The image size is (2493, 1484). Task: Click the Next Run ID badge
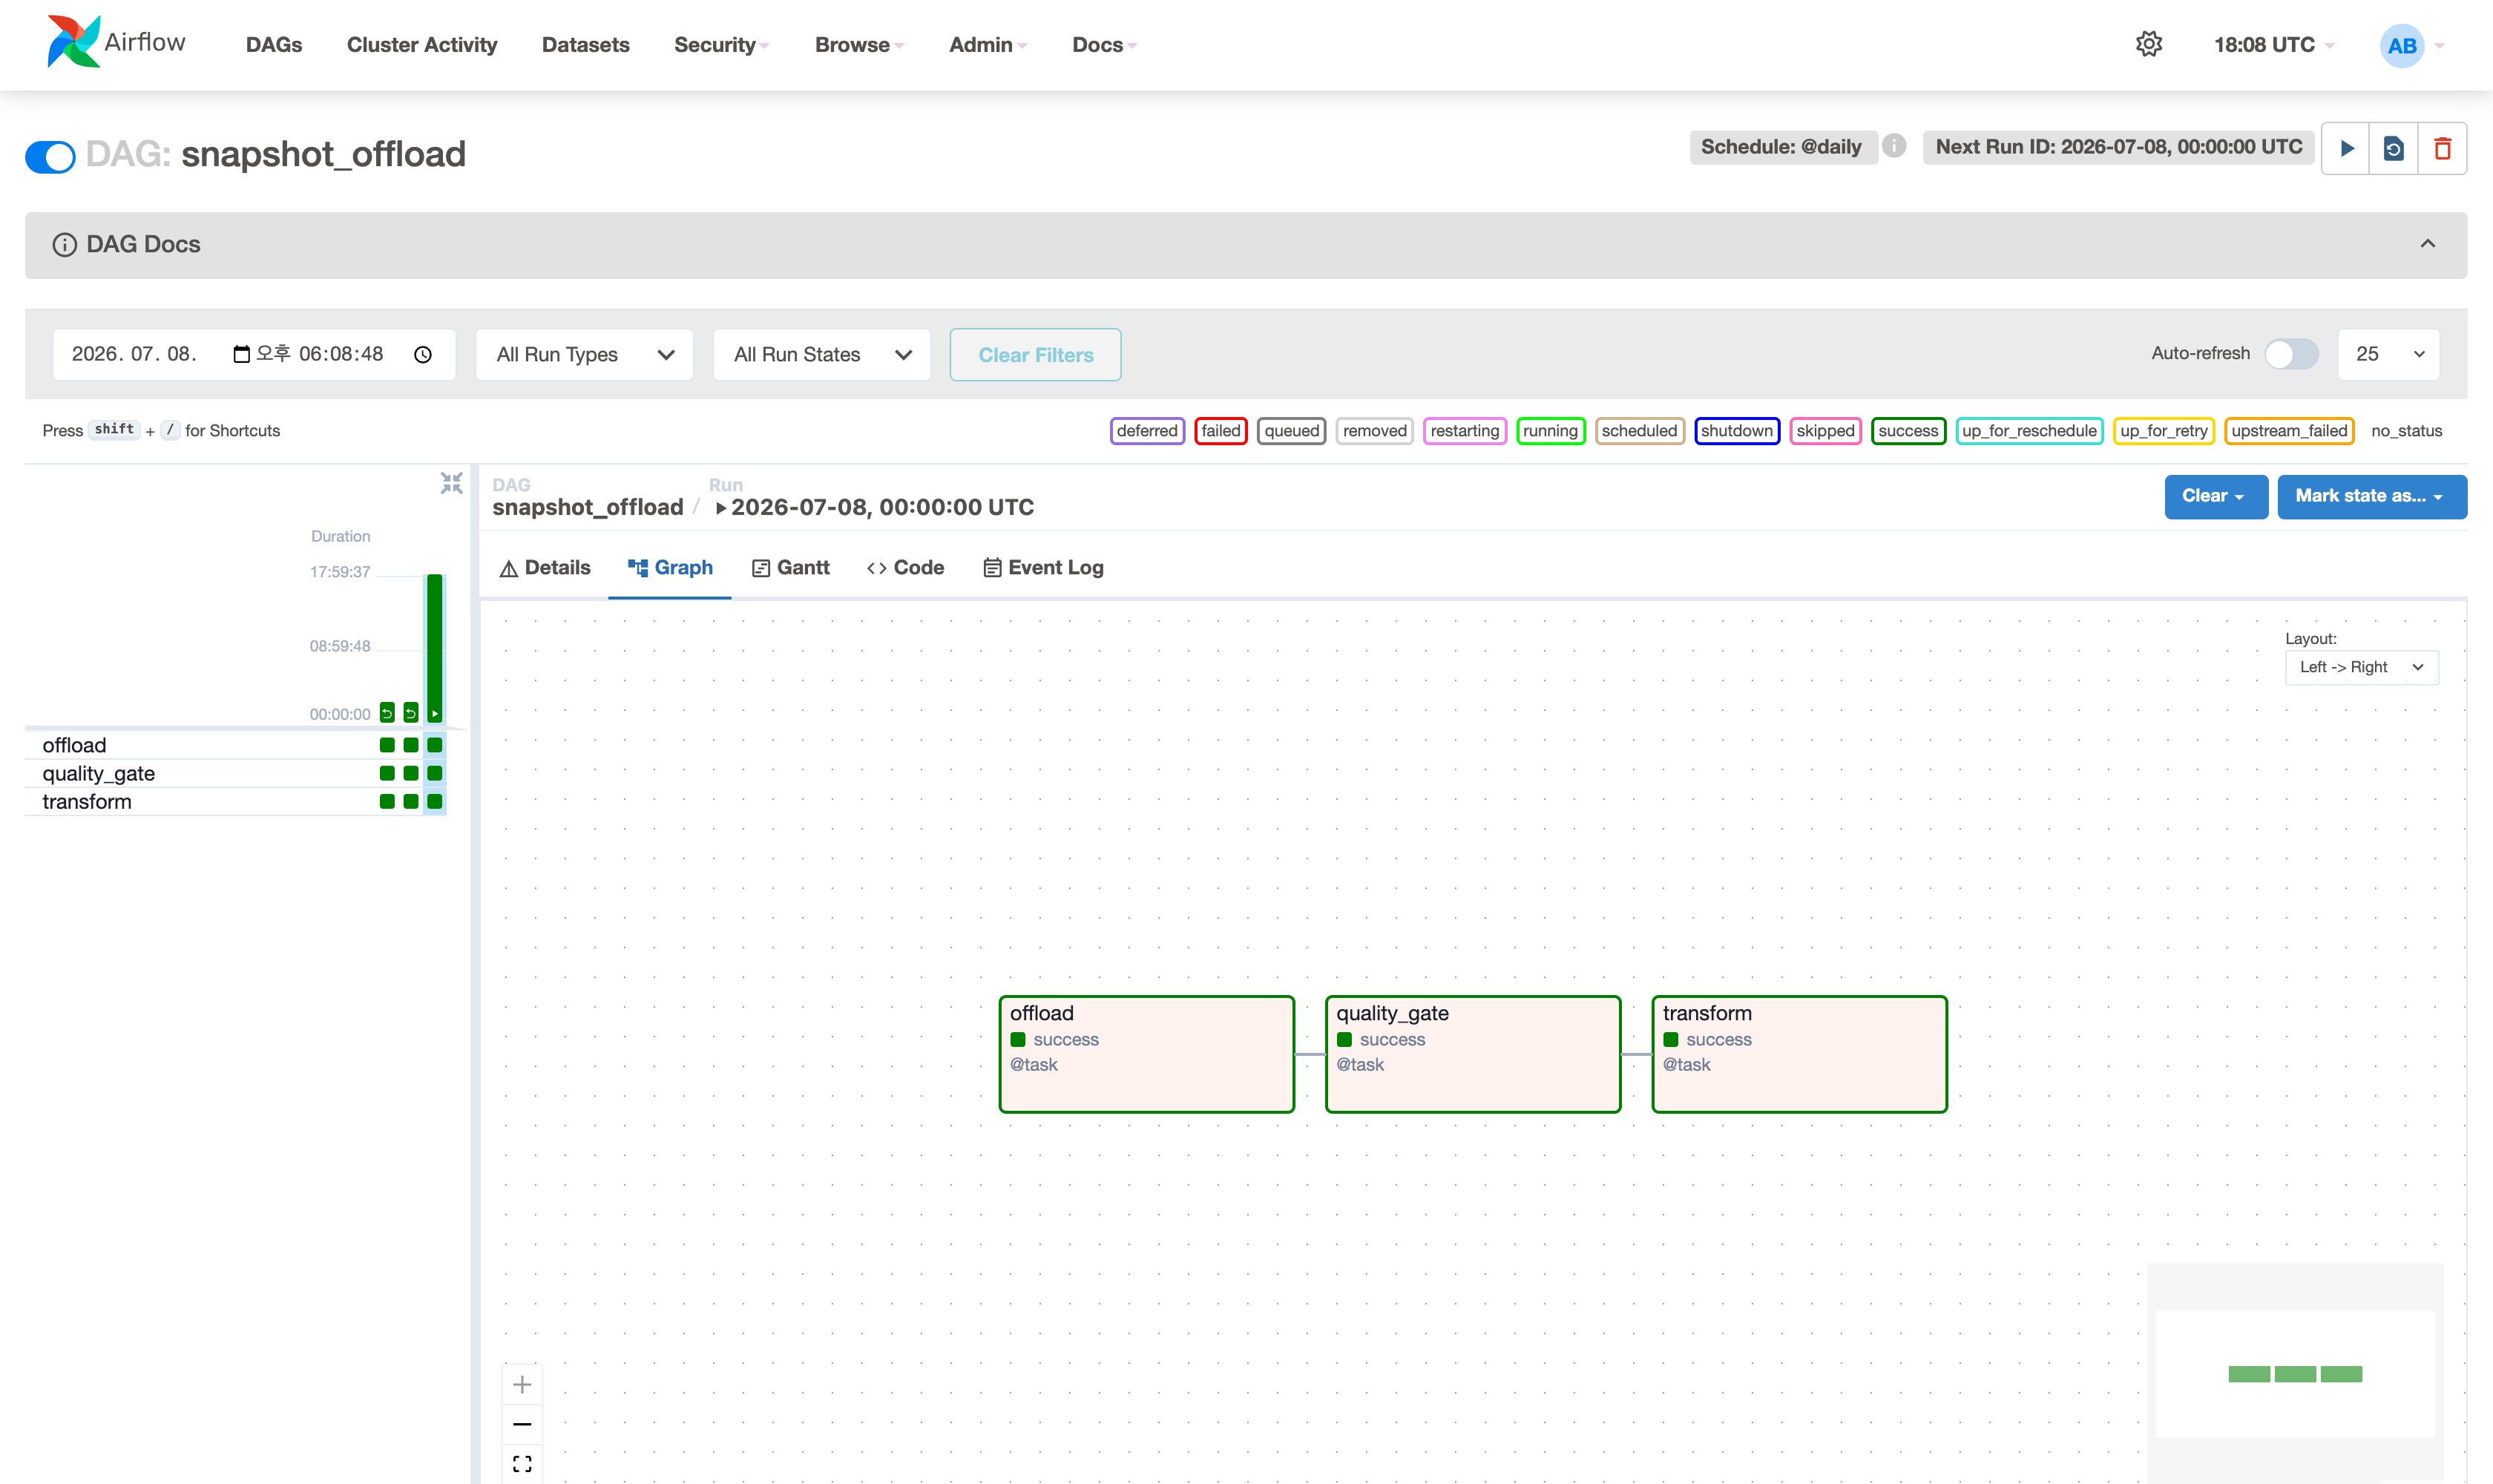(x=2118, y=147)
